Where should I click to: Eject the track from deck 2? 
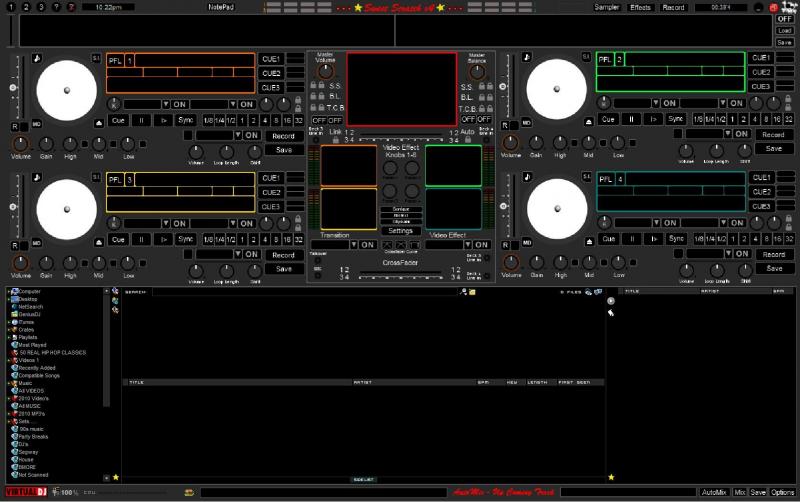pyautogui.click(x=588, y=122)
